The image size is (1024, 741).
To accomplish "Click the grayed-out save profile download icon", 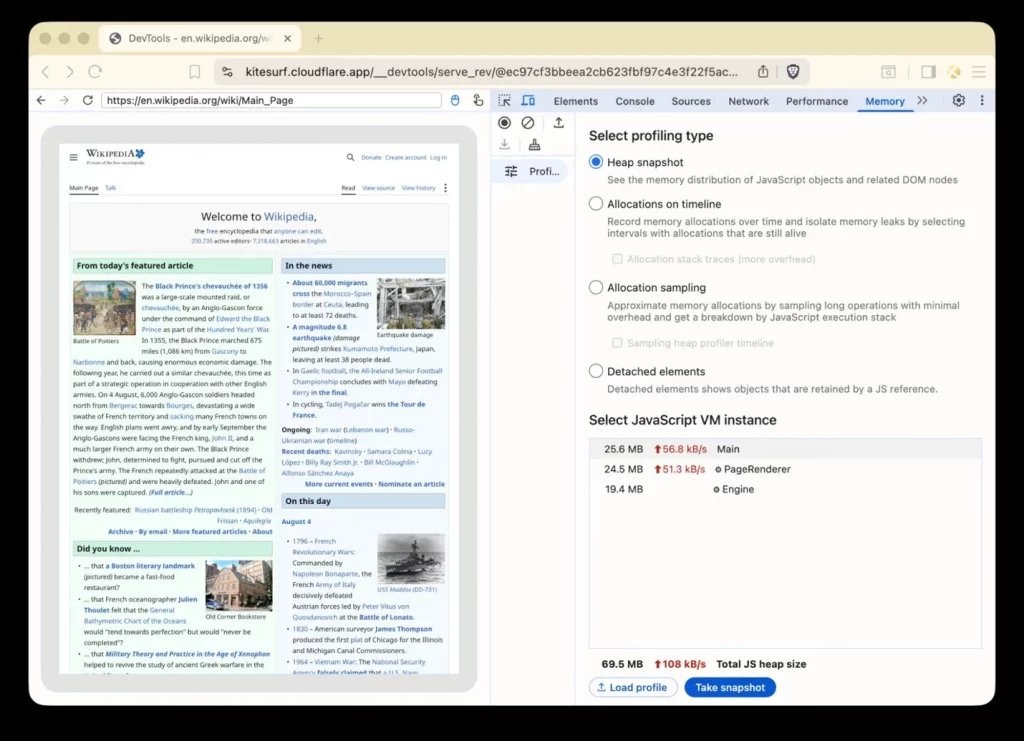I will click(x=504, y=144).
